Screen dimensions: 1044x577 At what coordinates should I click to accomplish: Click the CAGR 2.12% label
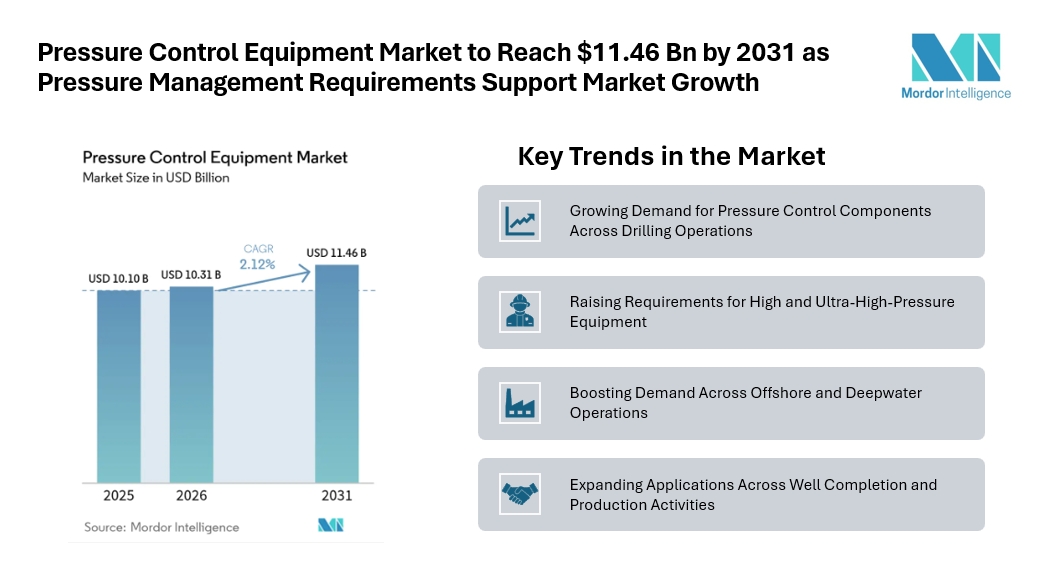coord(258,257)
